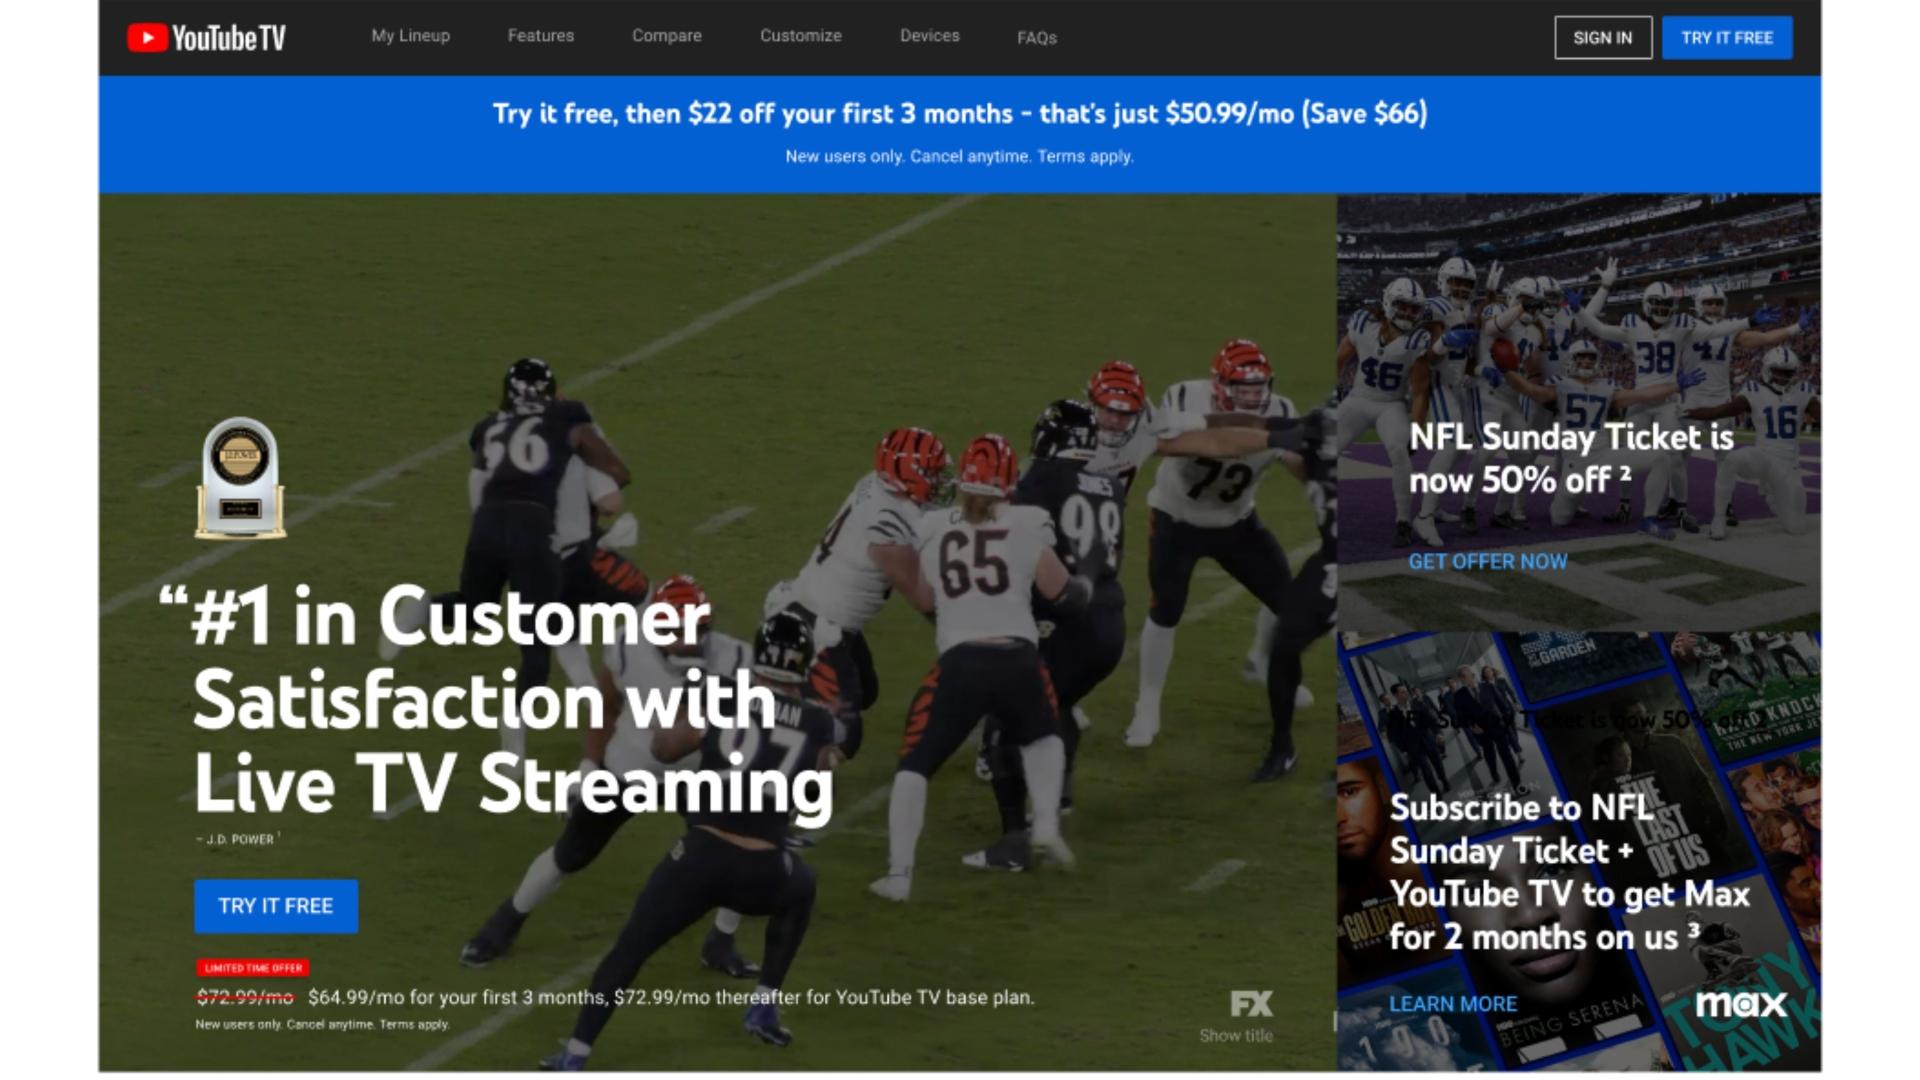Go to the Features page

click(x=541, y=36)
